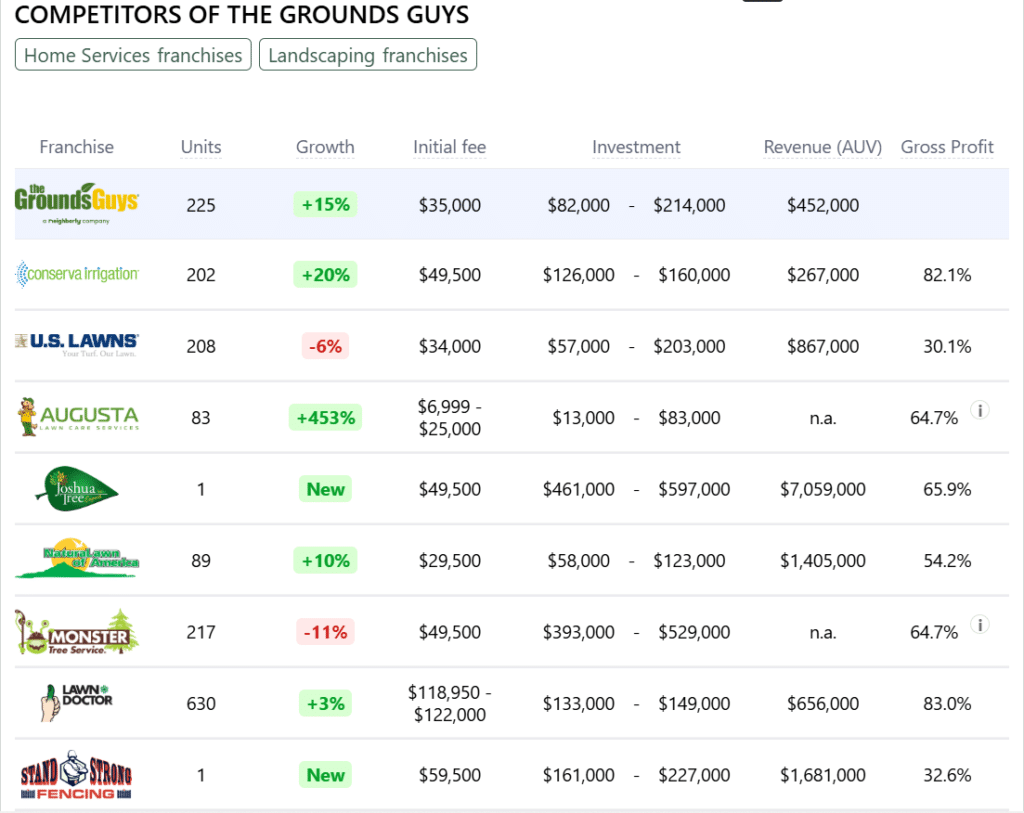
Task: Select the $57,000 minimum investment
Action: 579,346
